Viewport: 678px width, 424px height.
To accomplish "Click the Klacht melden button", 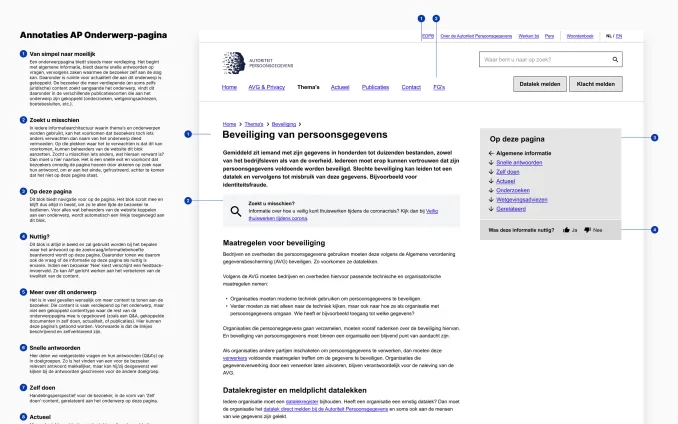I will [x=595, y=84].
